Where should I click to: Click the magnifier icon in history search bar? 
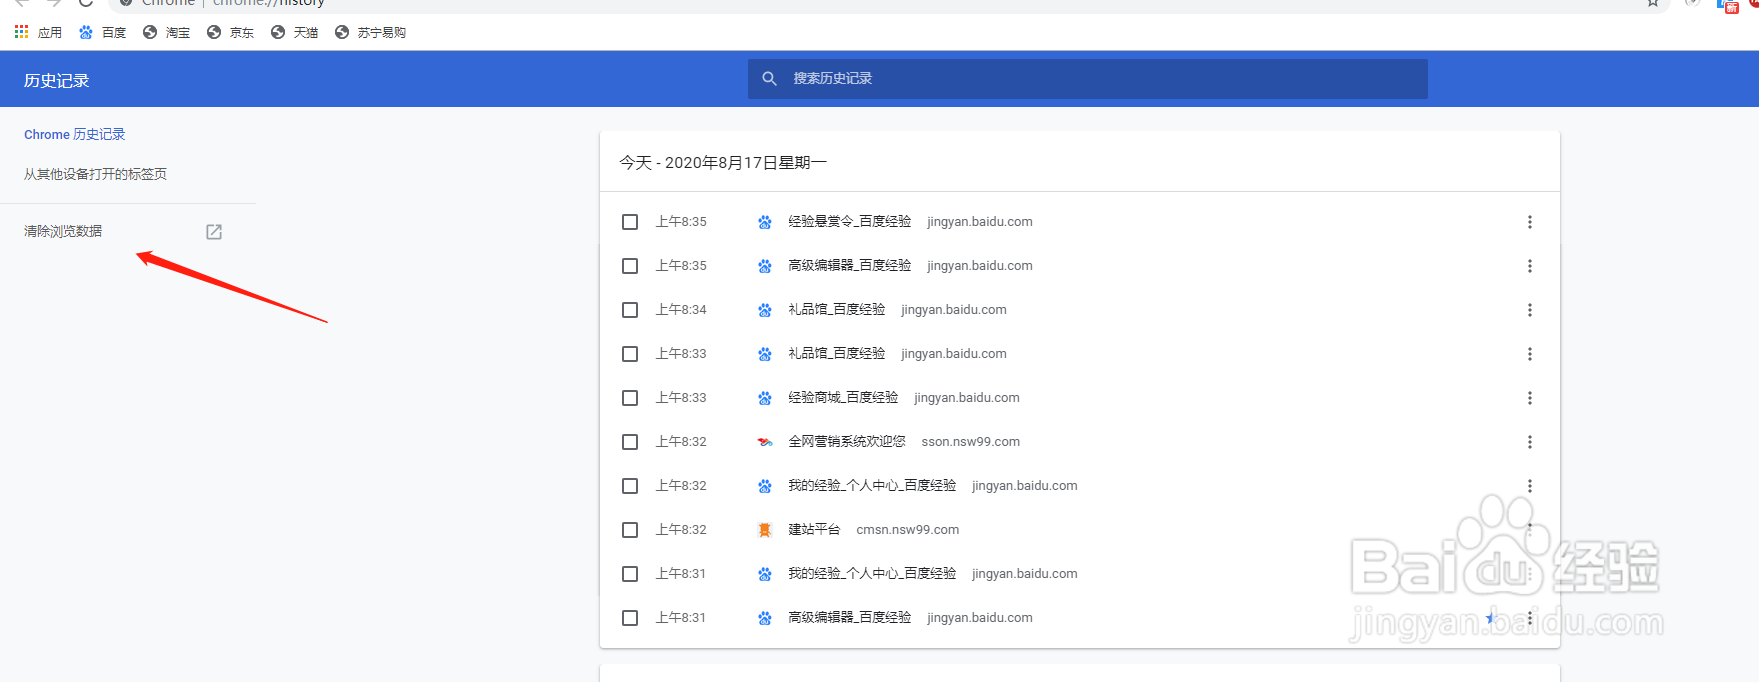coord(769,78)
